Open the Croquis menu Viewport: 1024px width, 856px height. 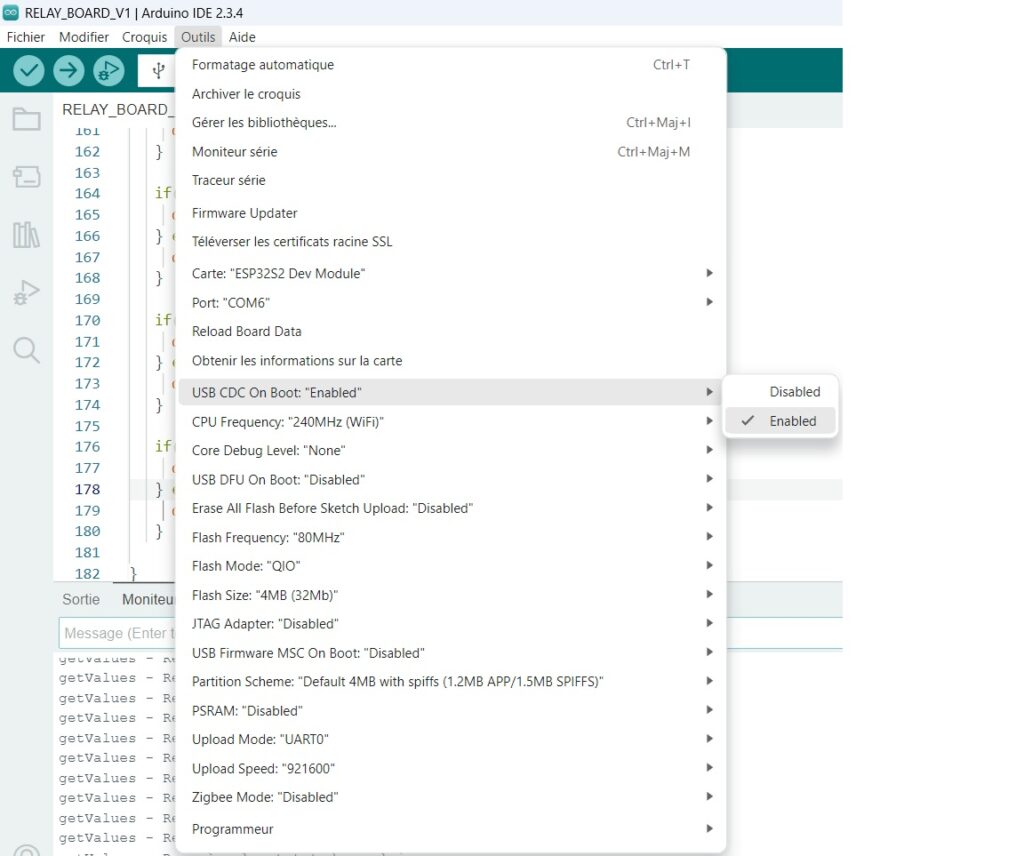tap(144, 37)
